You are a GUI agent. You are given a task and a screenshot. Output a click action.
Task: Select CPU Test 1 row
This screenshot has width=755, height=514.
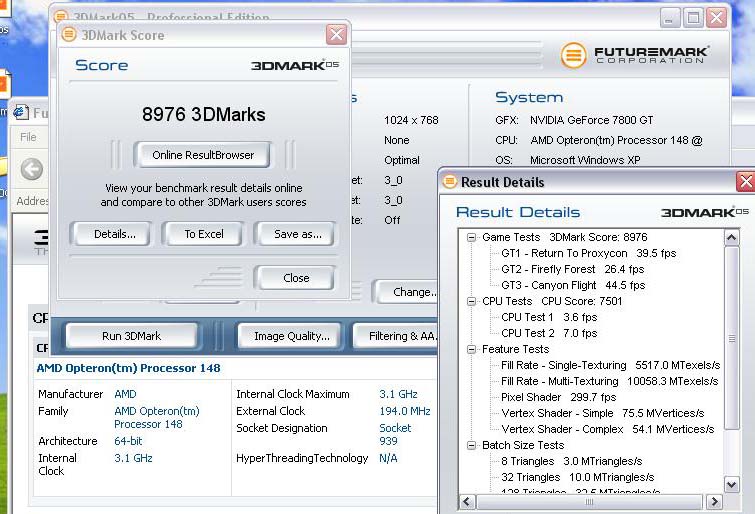549,317
